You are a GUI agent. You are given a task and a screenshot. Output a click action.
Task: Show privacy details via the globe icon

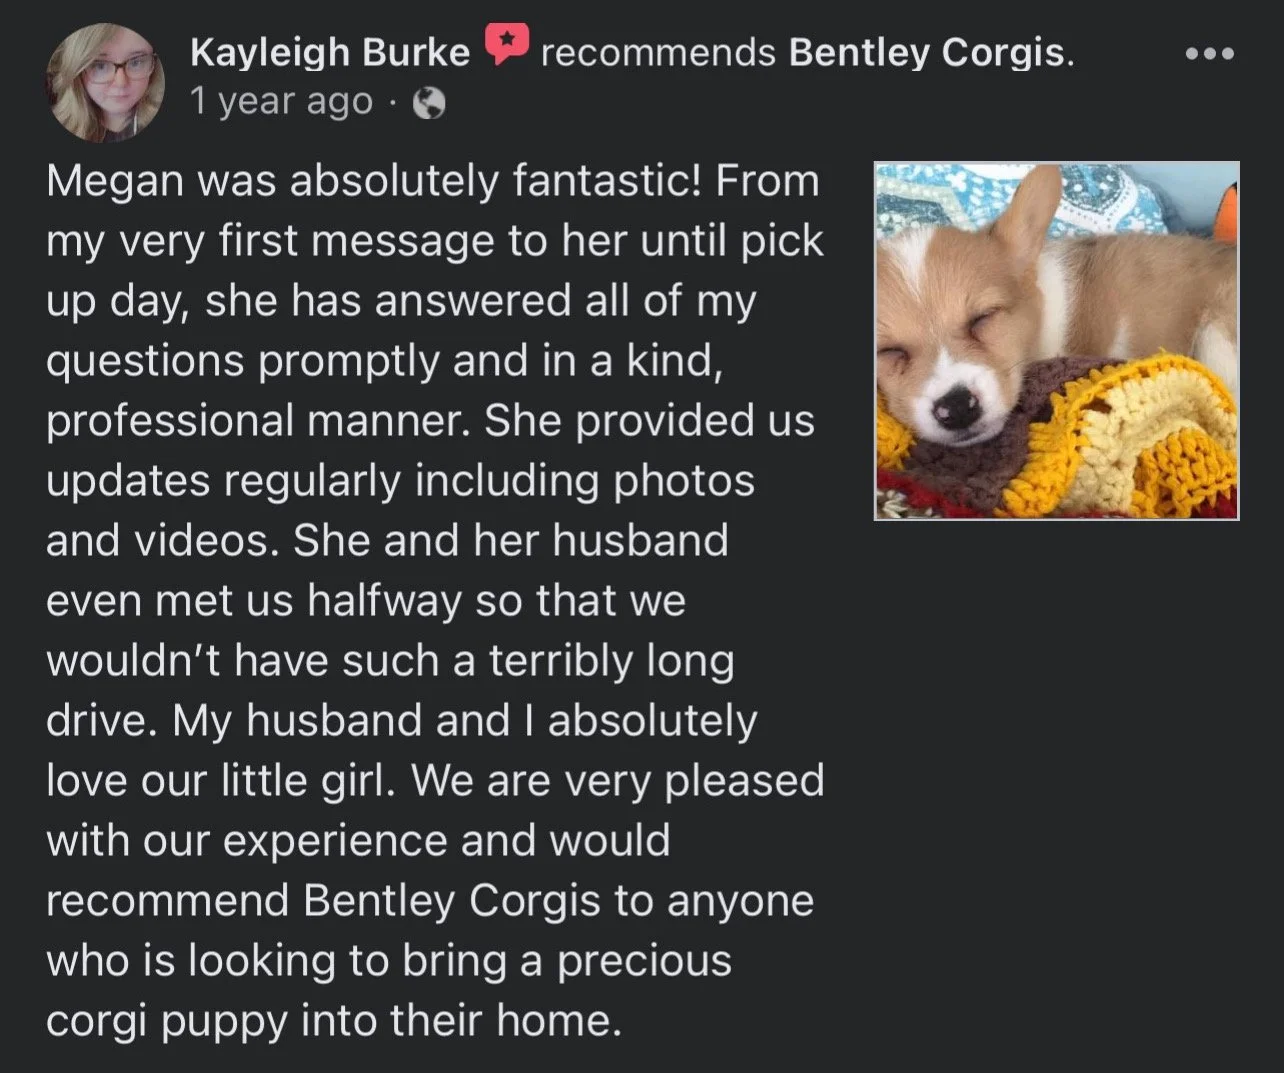click(429, 103)
